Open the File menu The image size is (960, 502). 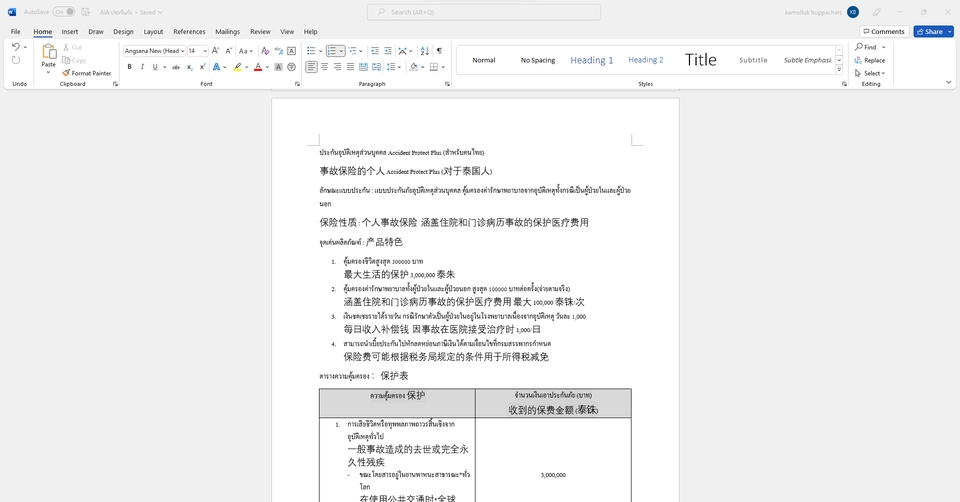[15, 31]
